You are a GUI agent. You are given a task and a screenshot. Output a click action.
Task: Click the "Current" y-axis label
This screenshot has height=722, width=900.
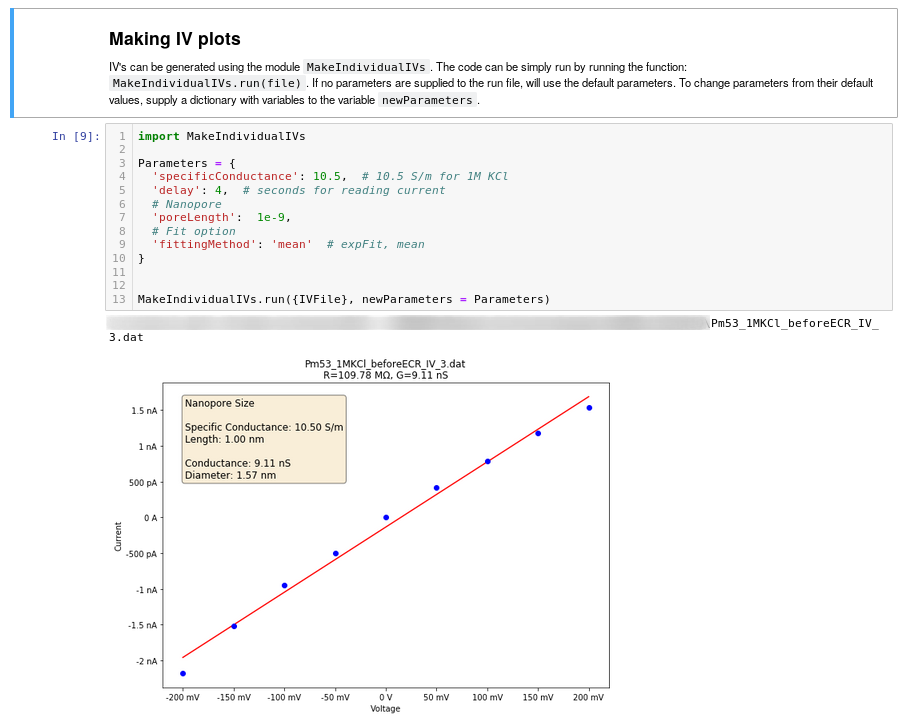coord(118,536)
